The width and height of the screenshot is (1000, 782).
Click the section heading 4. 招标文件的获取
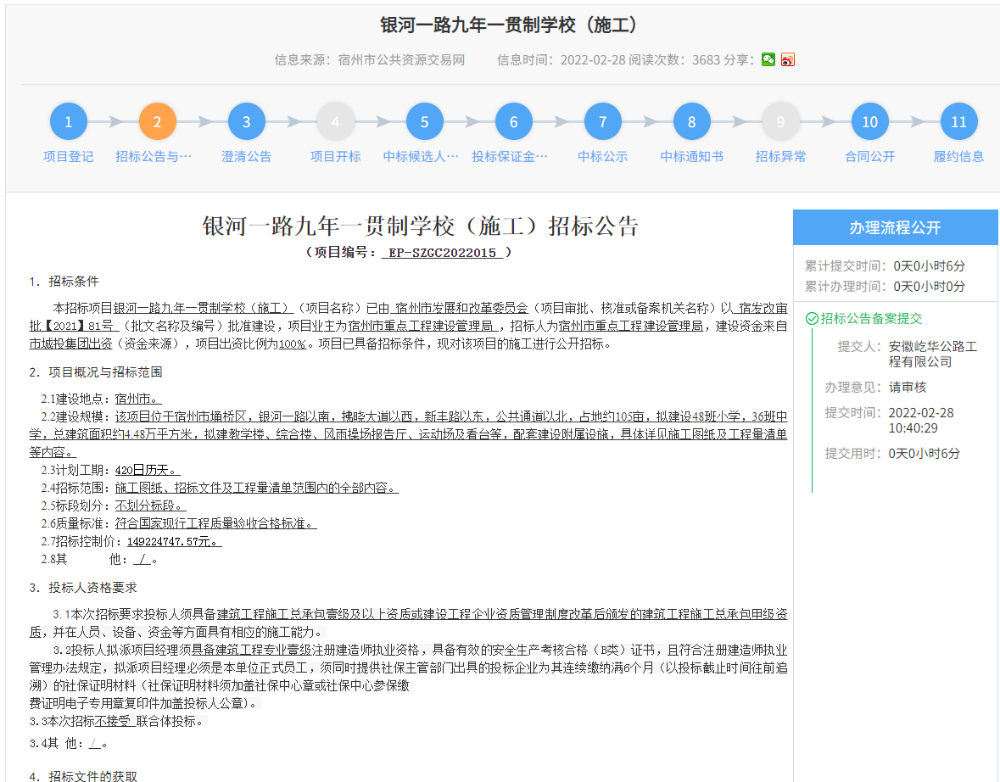pos(83,776)
